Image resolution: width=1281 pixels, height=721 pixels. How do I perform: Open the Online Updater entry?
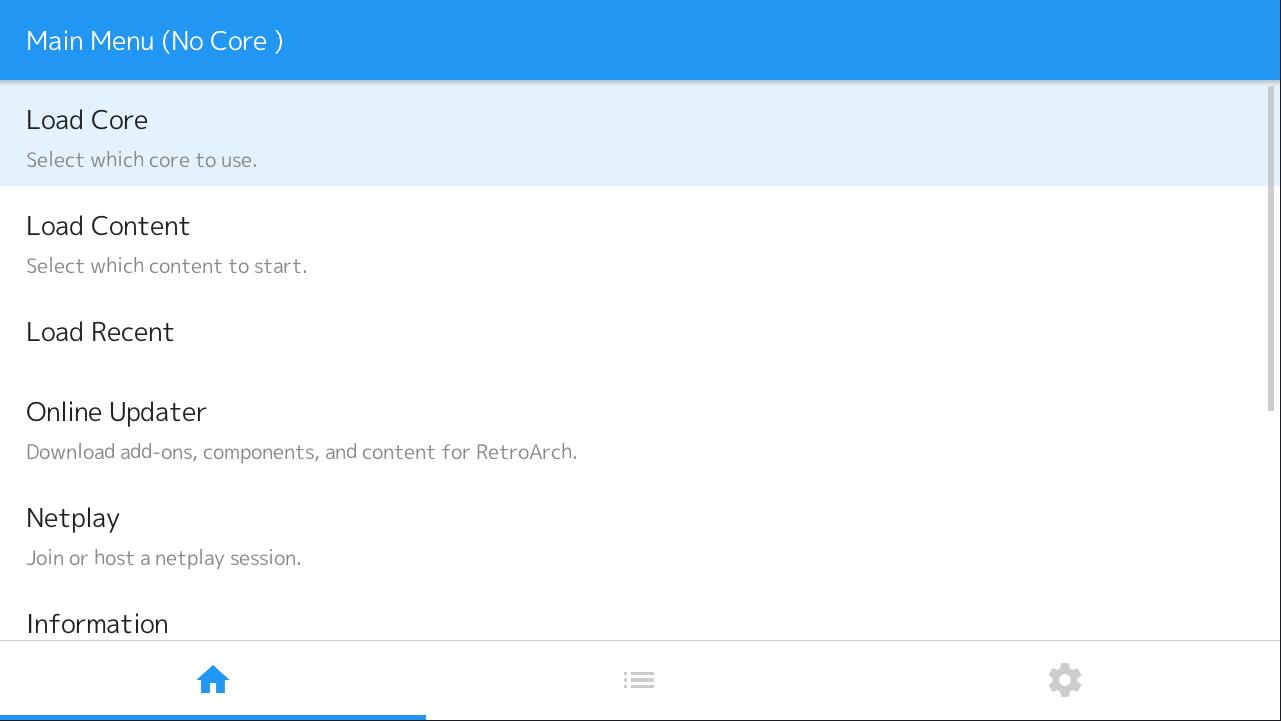click(x=116, y=412)
